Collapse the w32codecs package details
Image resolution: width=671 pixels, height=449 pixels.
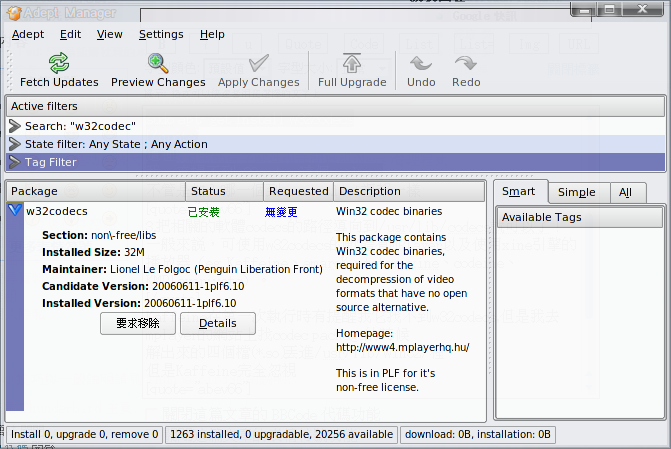[15, 210]
